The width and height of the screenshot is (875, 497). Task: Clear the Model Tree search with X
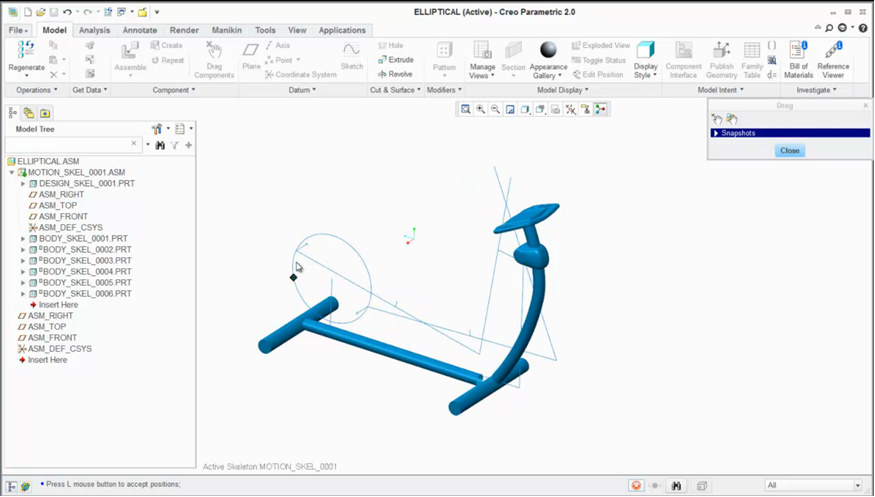[134, 144]
